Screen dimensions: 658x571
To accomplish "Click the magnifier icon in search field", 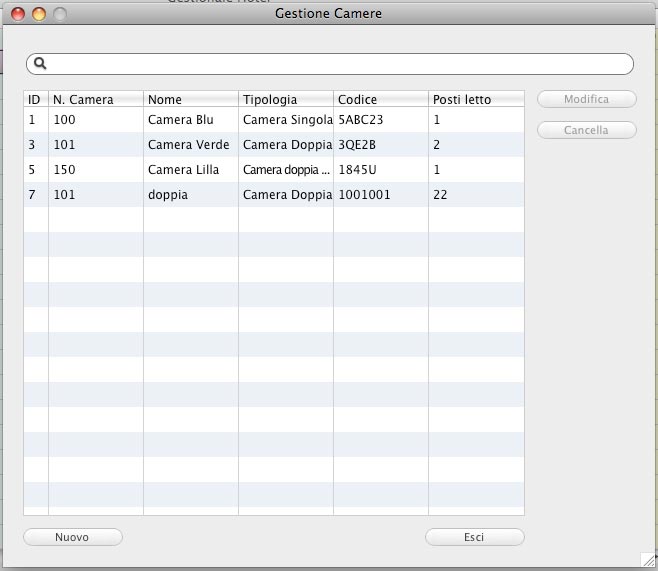I will click(x=40, y=63).
